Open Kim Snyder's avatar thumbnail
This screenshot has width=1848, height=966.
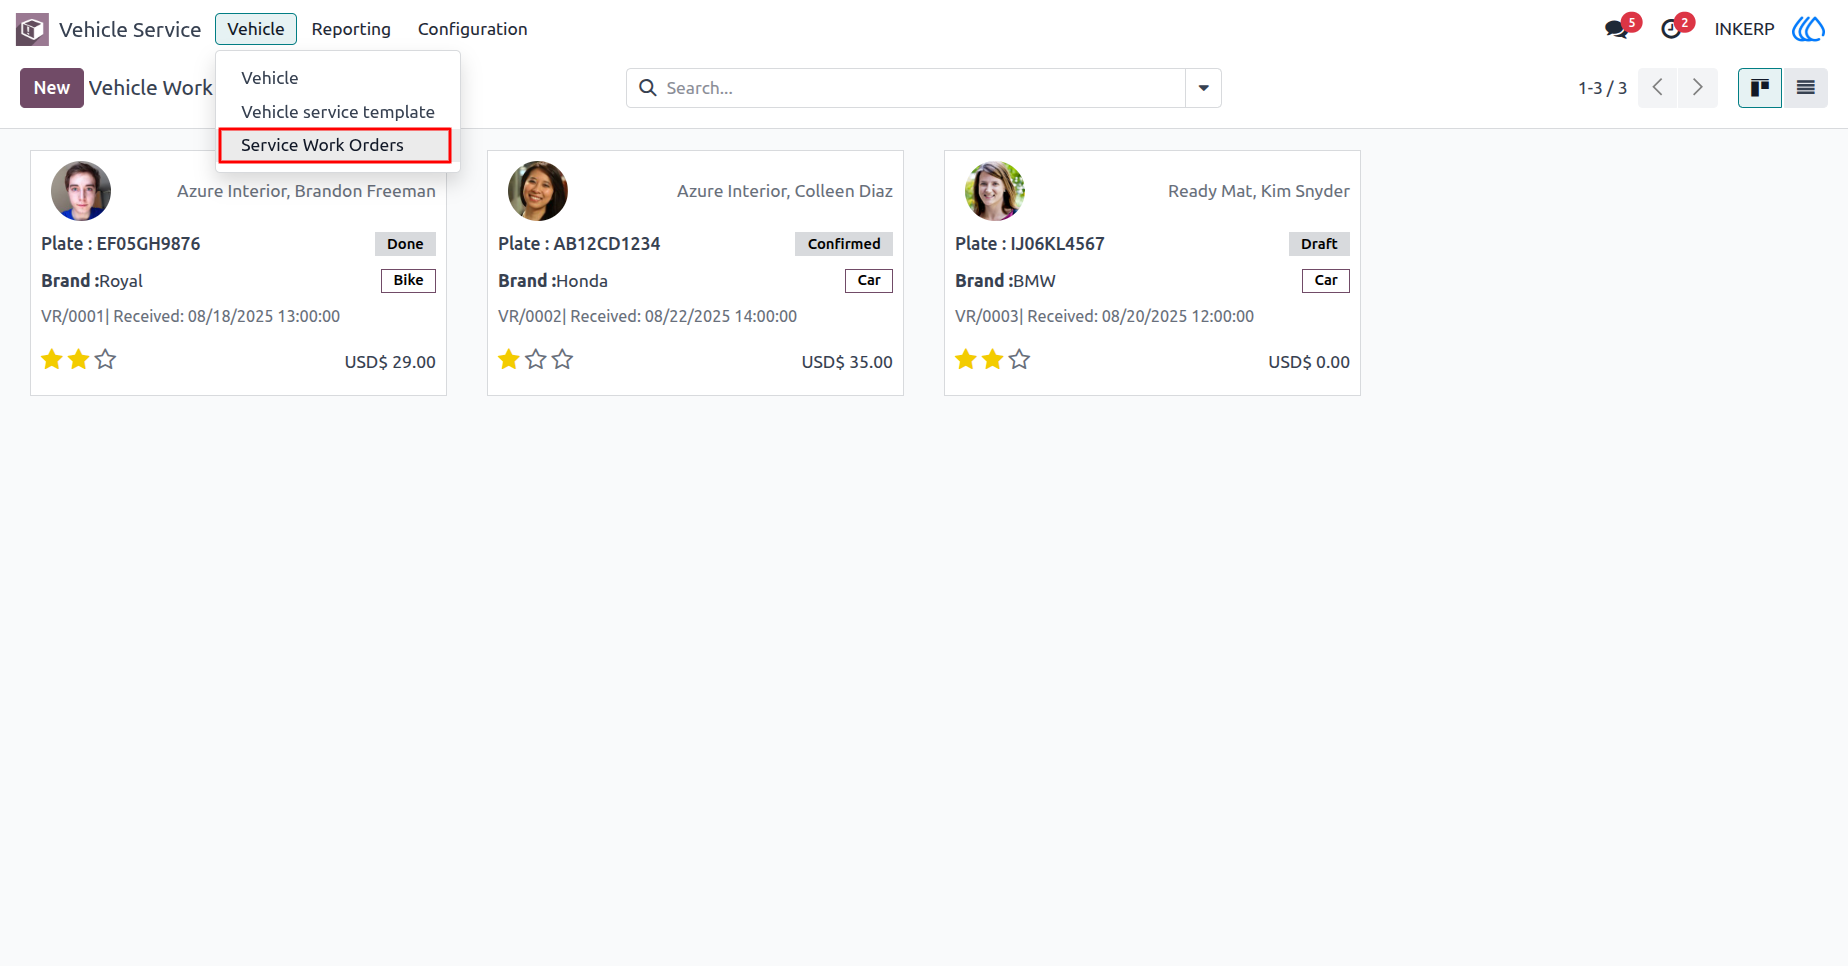995,191
